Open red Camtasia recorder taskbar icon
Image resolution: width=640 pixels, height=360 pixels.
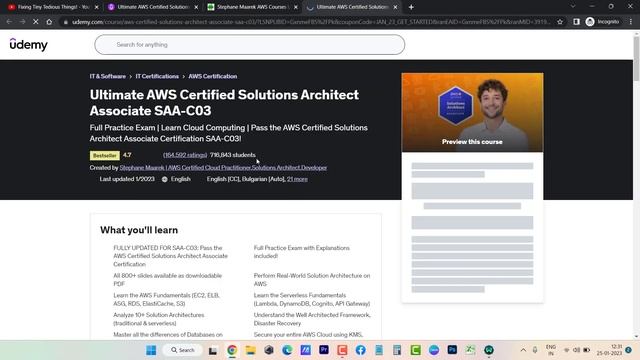pyautogui.click(x=342, y=350)
